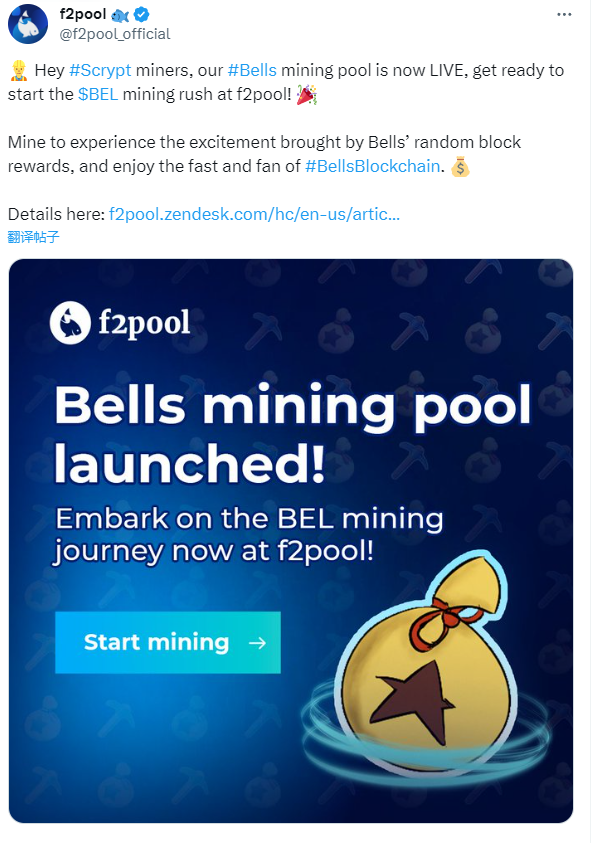Click the f2pool profile avatar
Screen dimensions: 601x843
coord(28,24)
